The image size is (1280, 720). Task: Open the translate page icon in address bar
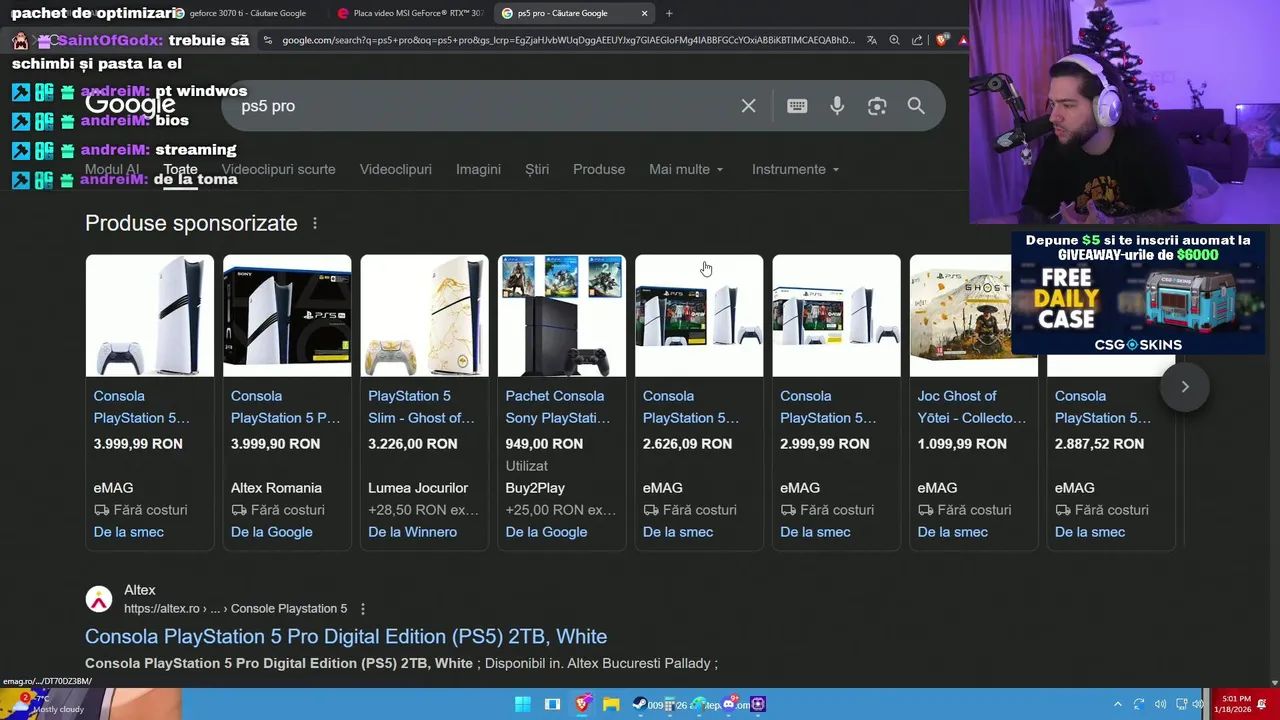(872, 41)
